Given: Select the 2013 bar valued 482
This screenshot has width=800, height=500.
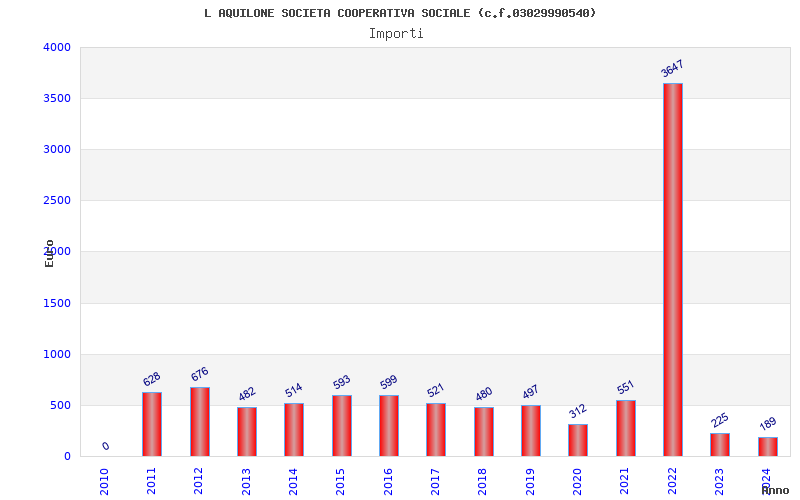Looking at the screenshot, I should coord(246,432).
